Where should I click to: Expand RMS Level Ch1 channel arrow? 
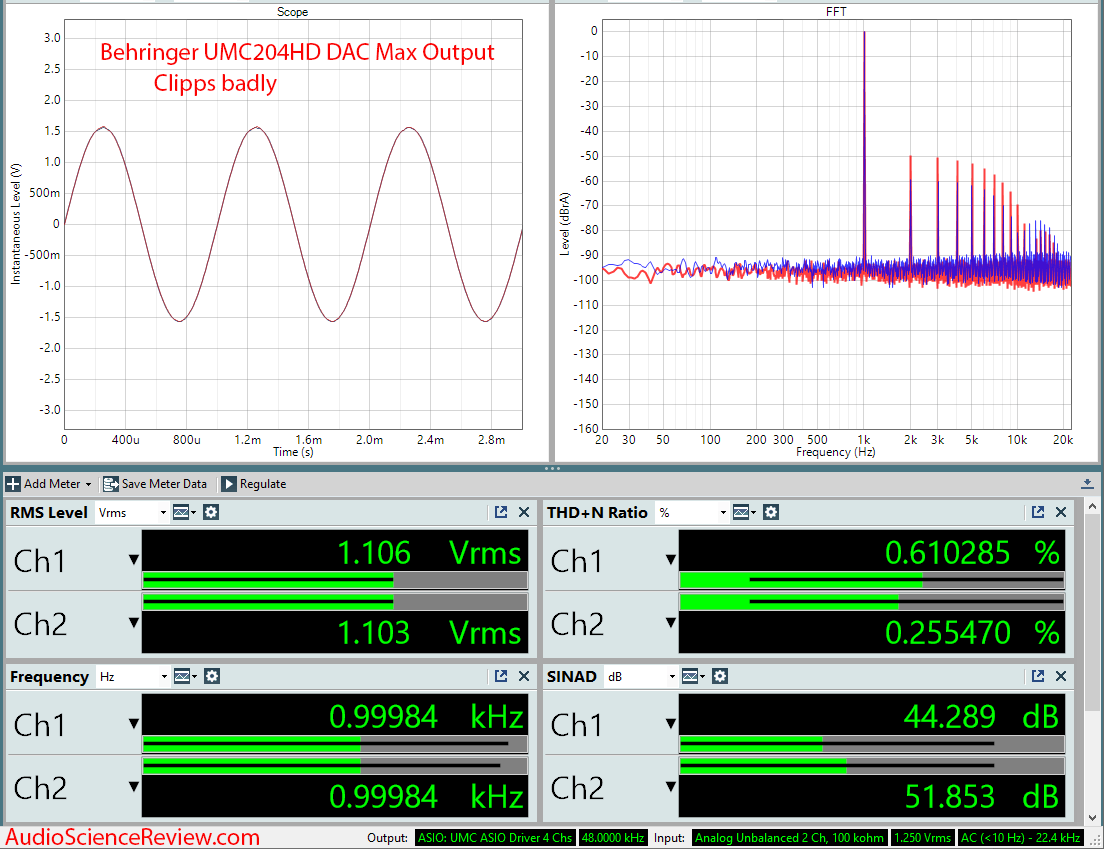coord(134,560)
